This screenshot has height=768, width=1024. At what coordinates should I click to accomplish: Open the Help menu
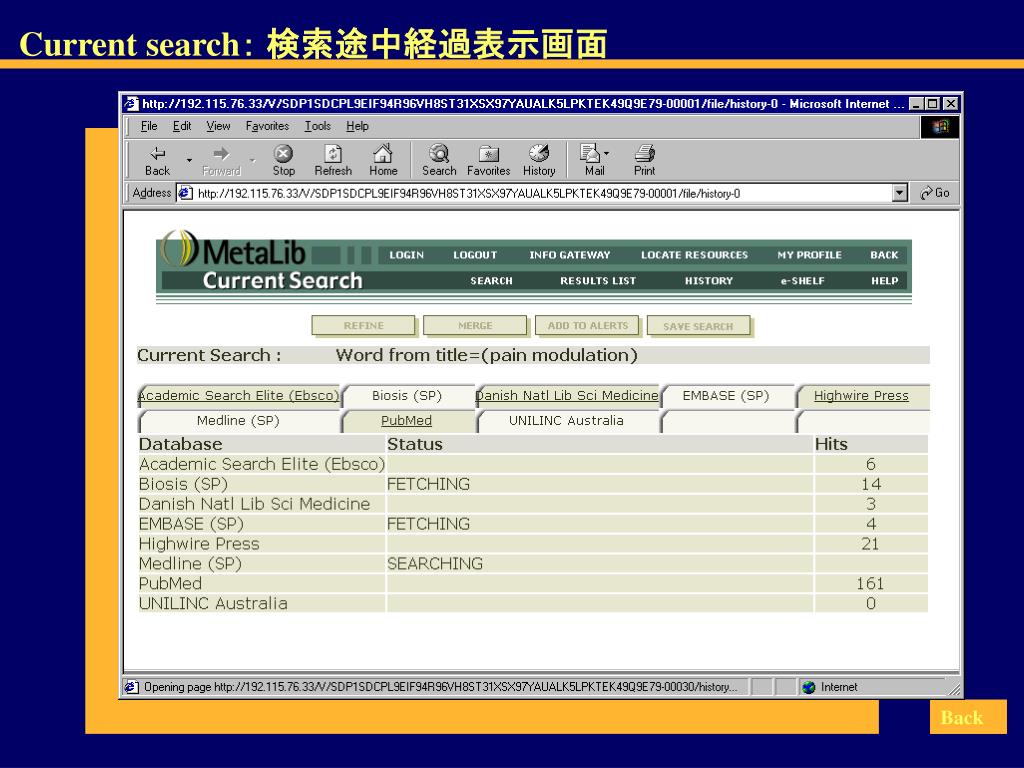[x=357, y=126]
